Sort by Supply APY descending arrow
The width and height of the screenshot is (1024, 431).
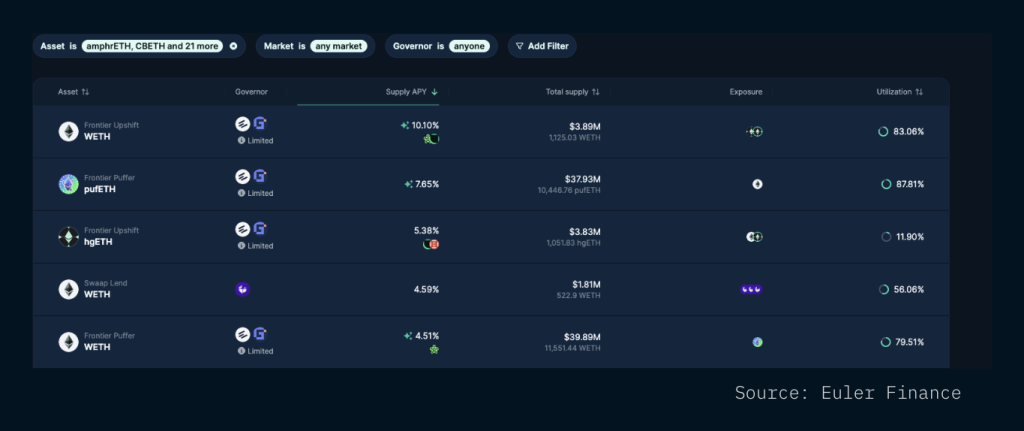pos(435,92)
